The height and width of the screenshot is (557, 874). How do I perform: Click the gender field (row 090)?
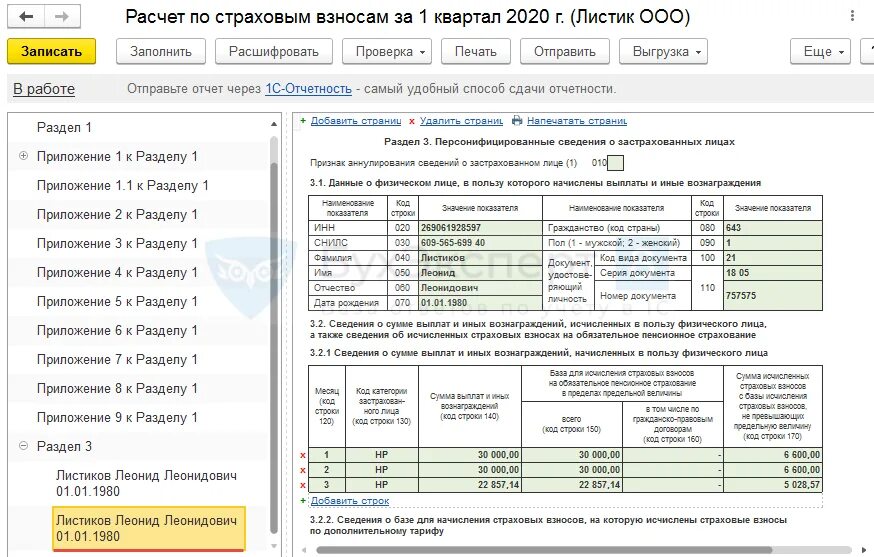coord(773,243)
